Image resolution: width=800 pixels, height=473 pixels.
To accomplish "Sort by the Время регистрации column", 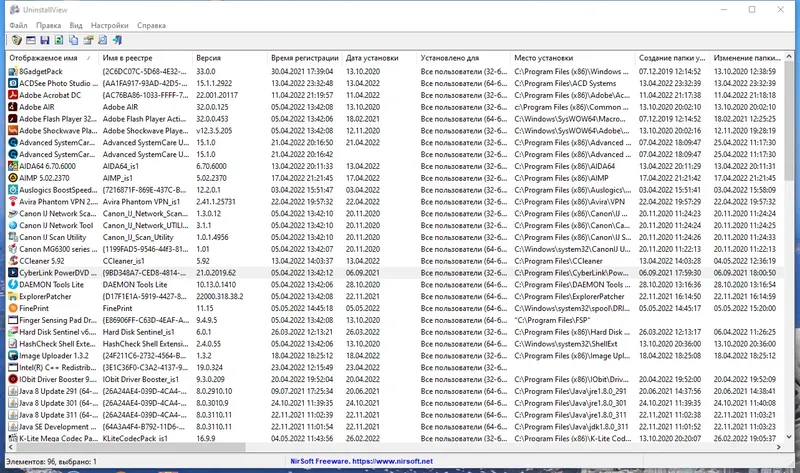I will point(305,58).
